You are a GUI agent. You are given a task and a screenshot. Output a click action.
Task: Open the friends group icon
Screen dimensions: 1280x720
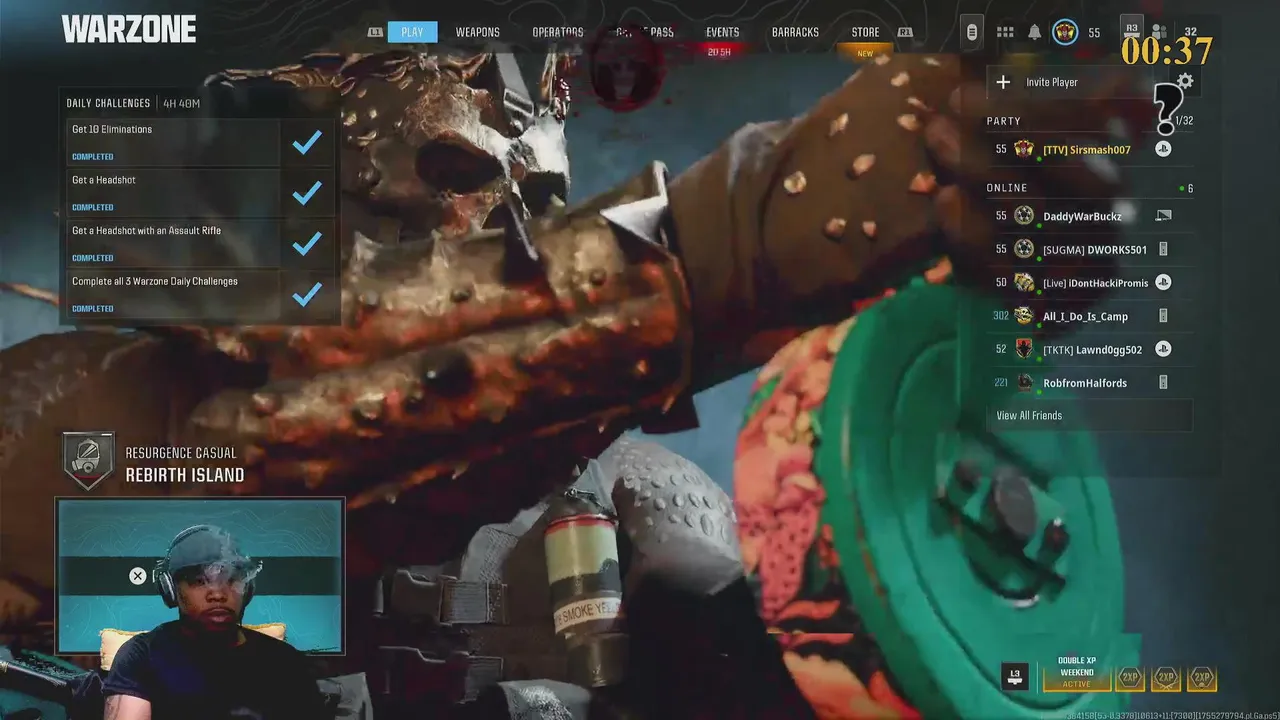[x=1159, y=32]
